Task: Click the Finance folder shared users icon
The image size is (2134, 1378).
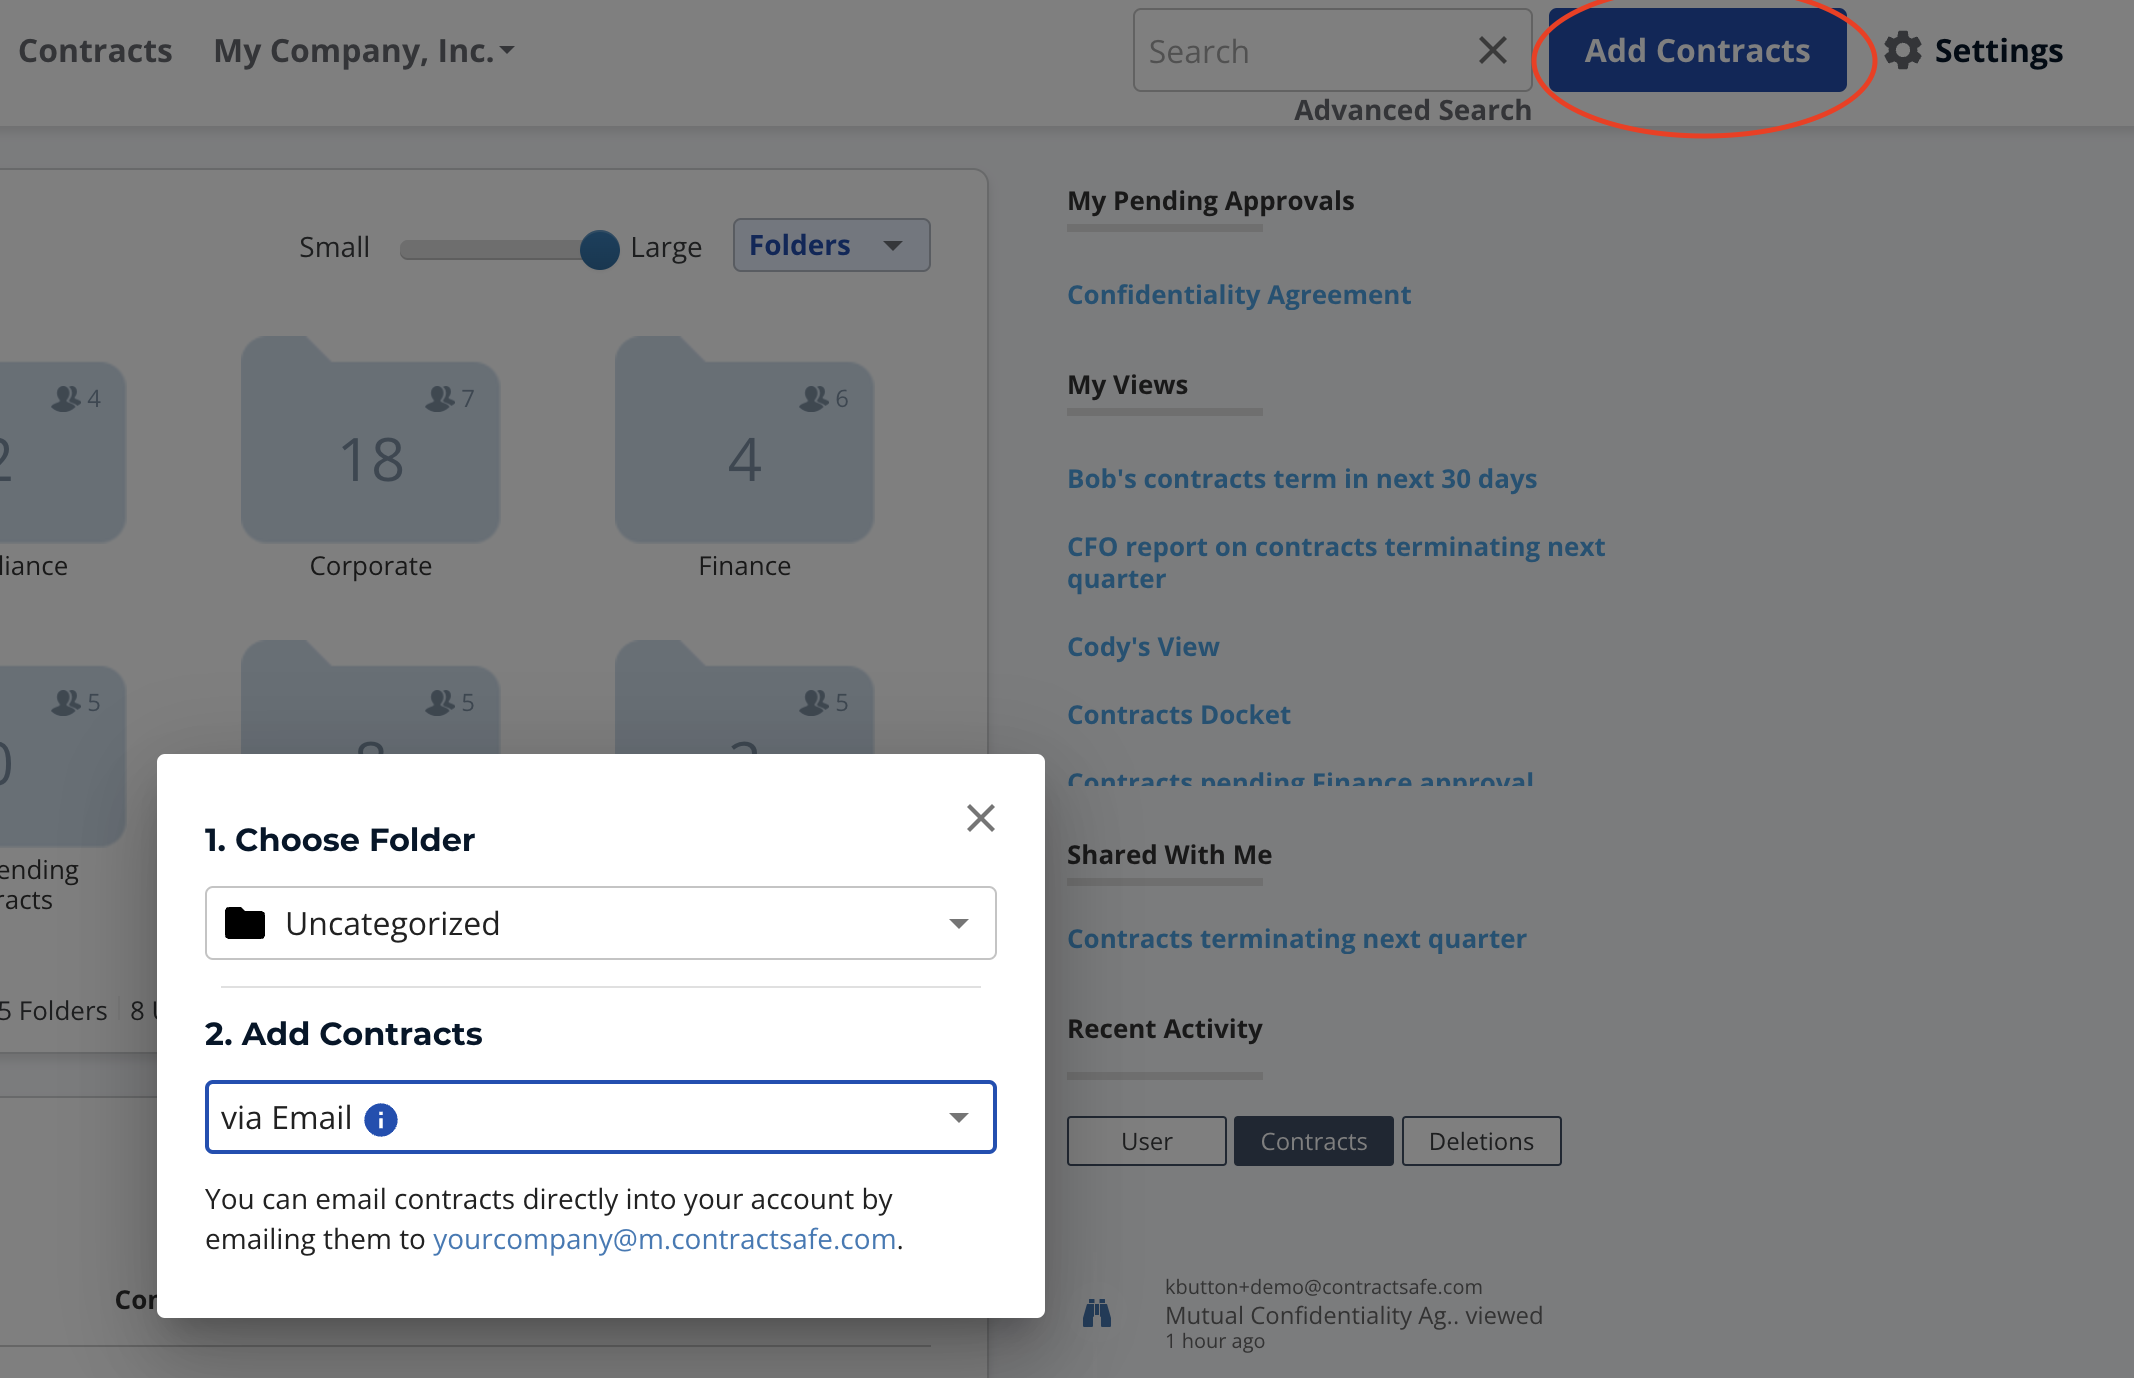Action: click(x=813, y=398)
